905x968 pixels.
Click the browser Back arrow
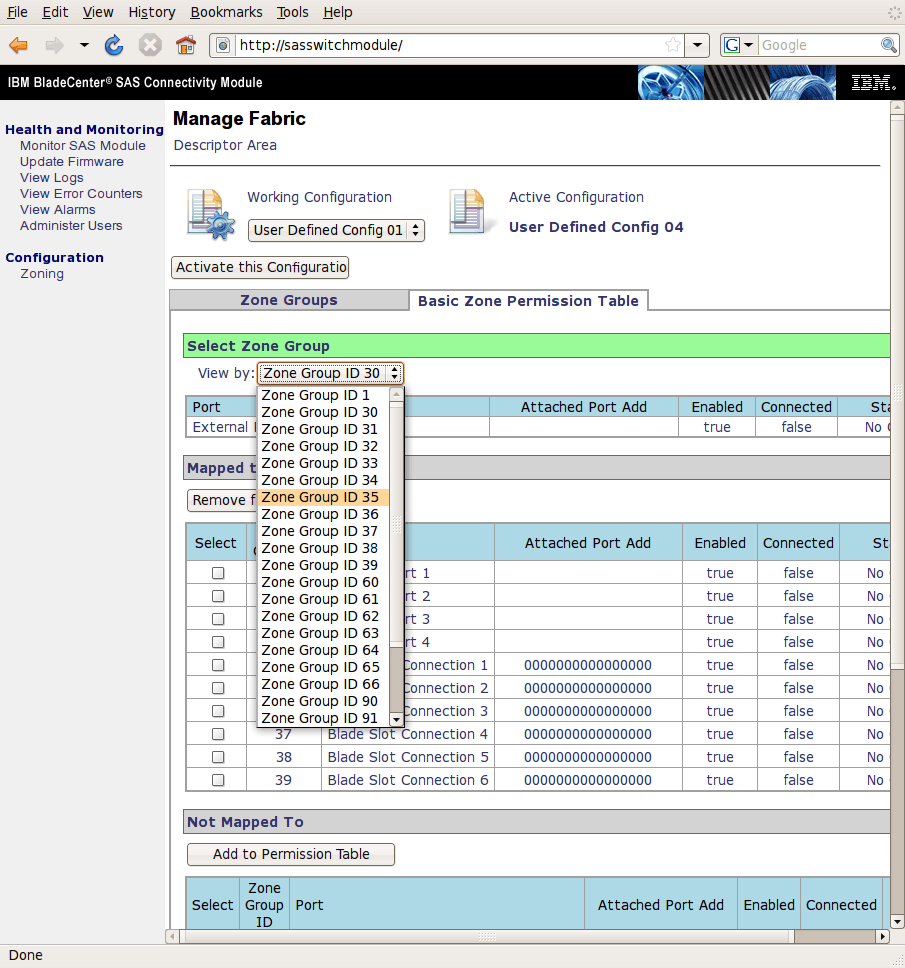tap(19, 45)
